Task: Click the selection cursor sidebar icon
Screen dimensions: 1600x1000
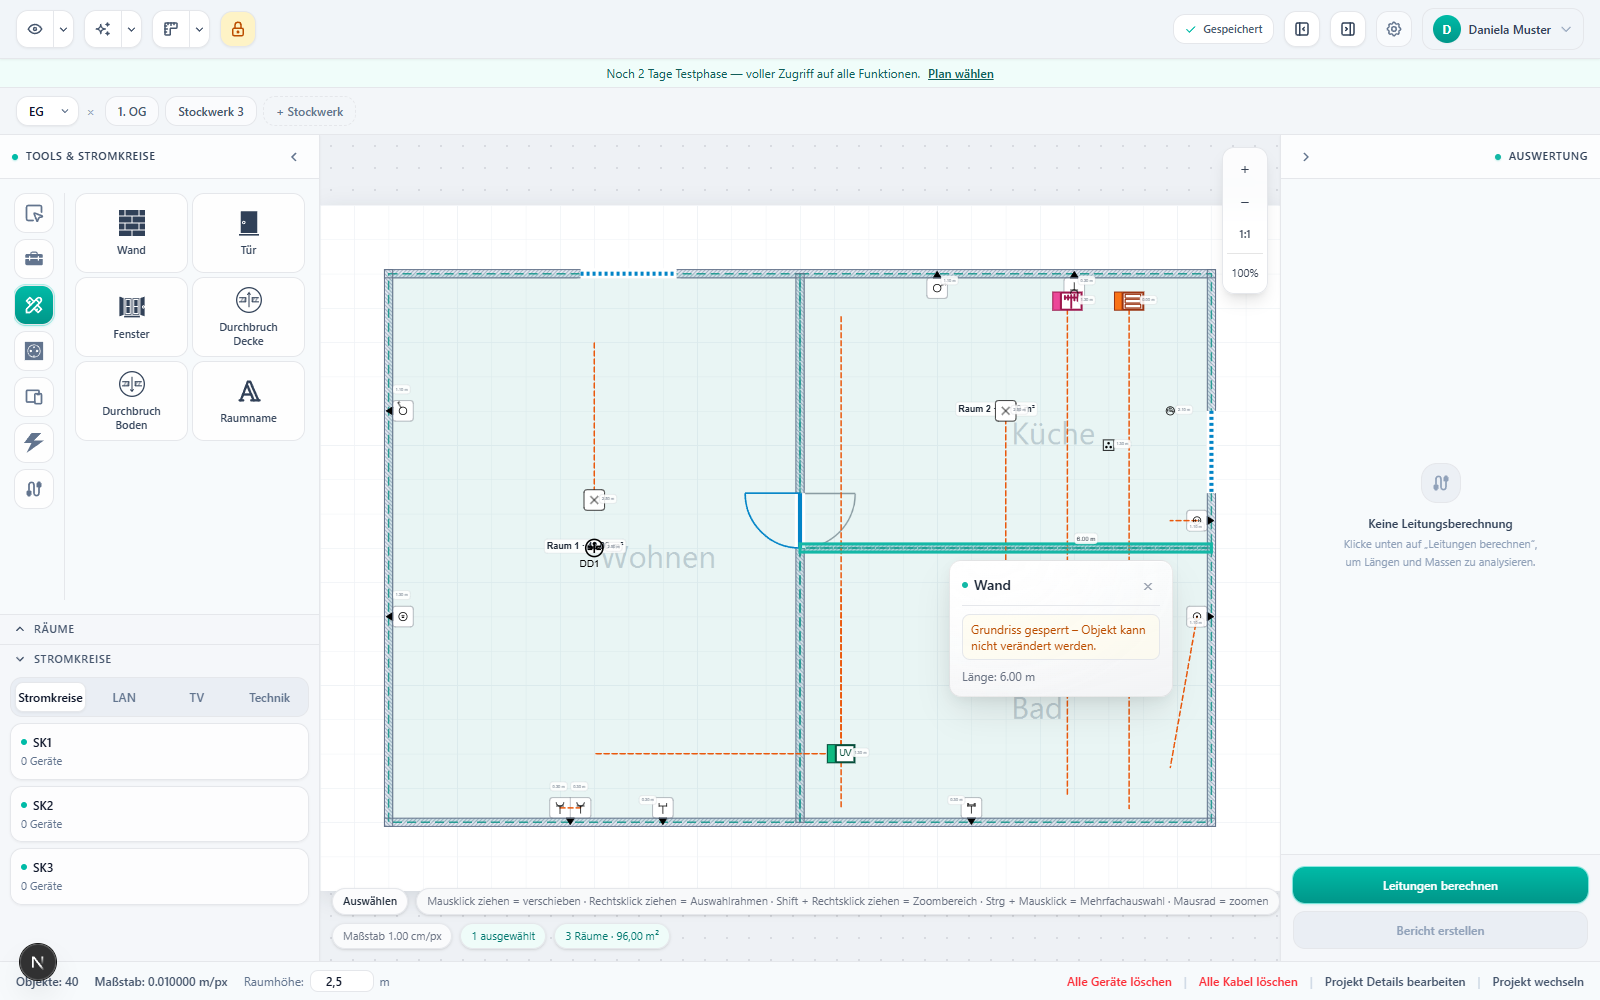Action: [x=34, y=213]
